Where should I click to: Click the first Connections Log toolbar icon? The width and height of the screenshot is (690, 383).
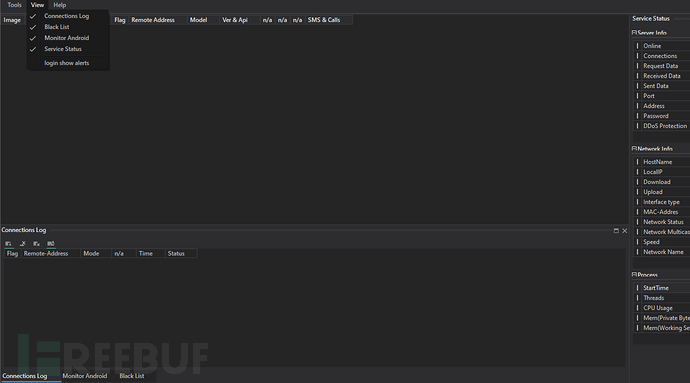click(x=8, y=243)
